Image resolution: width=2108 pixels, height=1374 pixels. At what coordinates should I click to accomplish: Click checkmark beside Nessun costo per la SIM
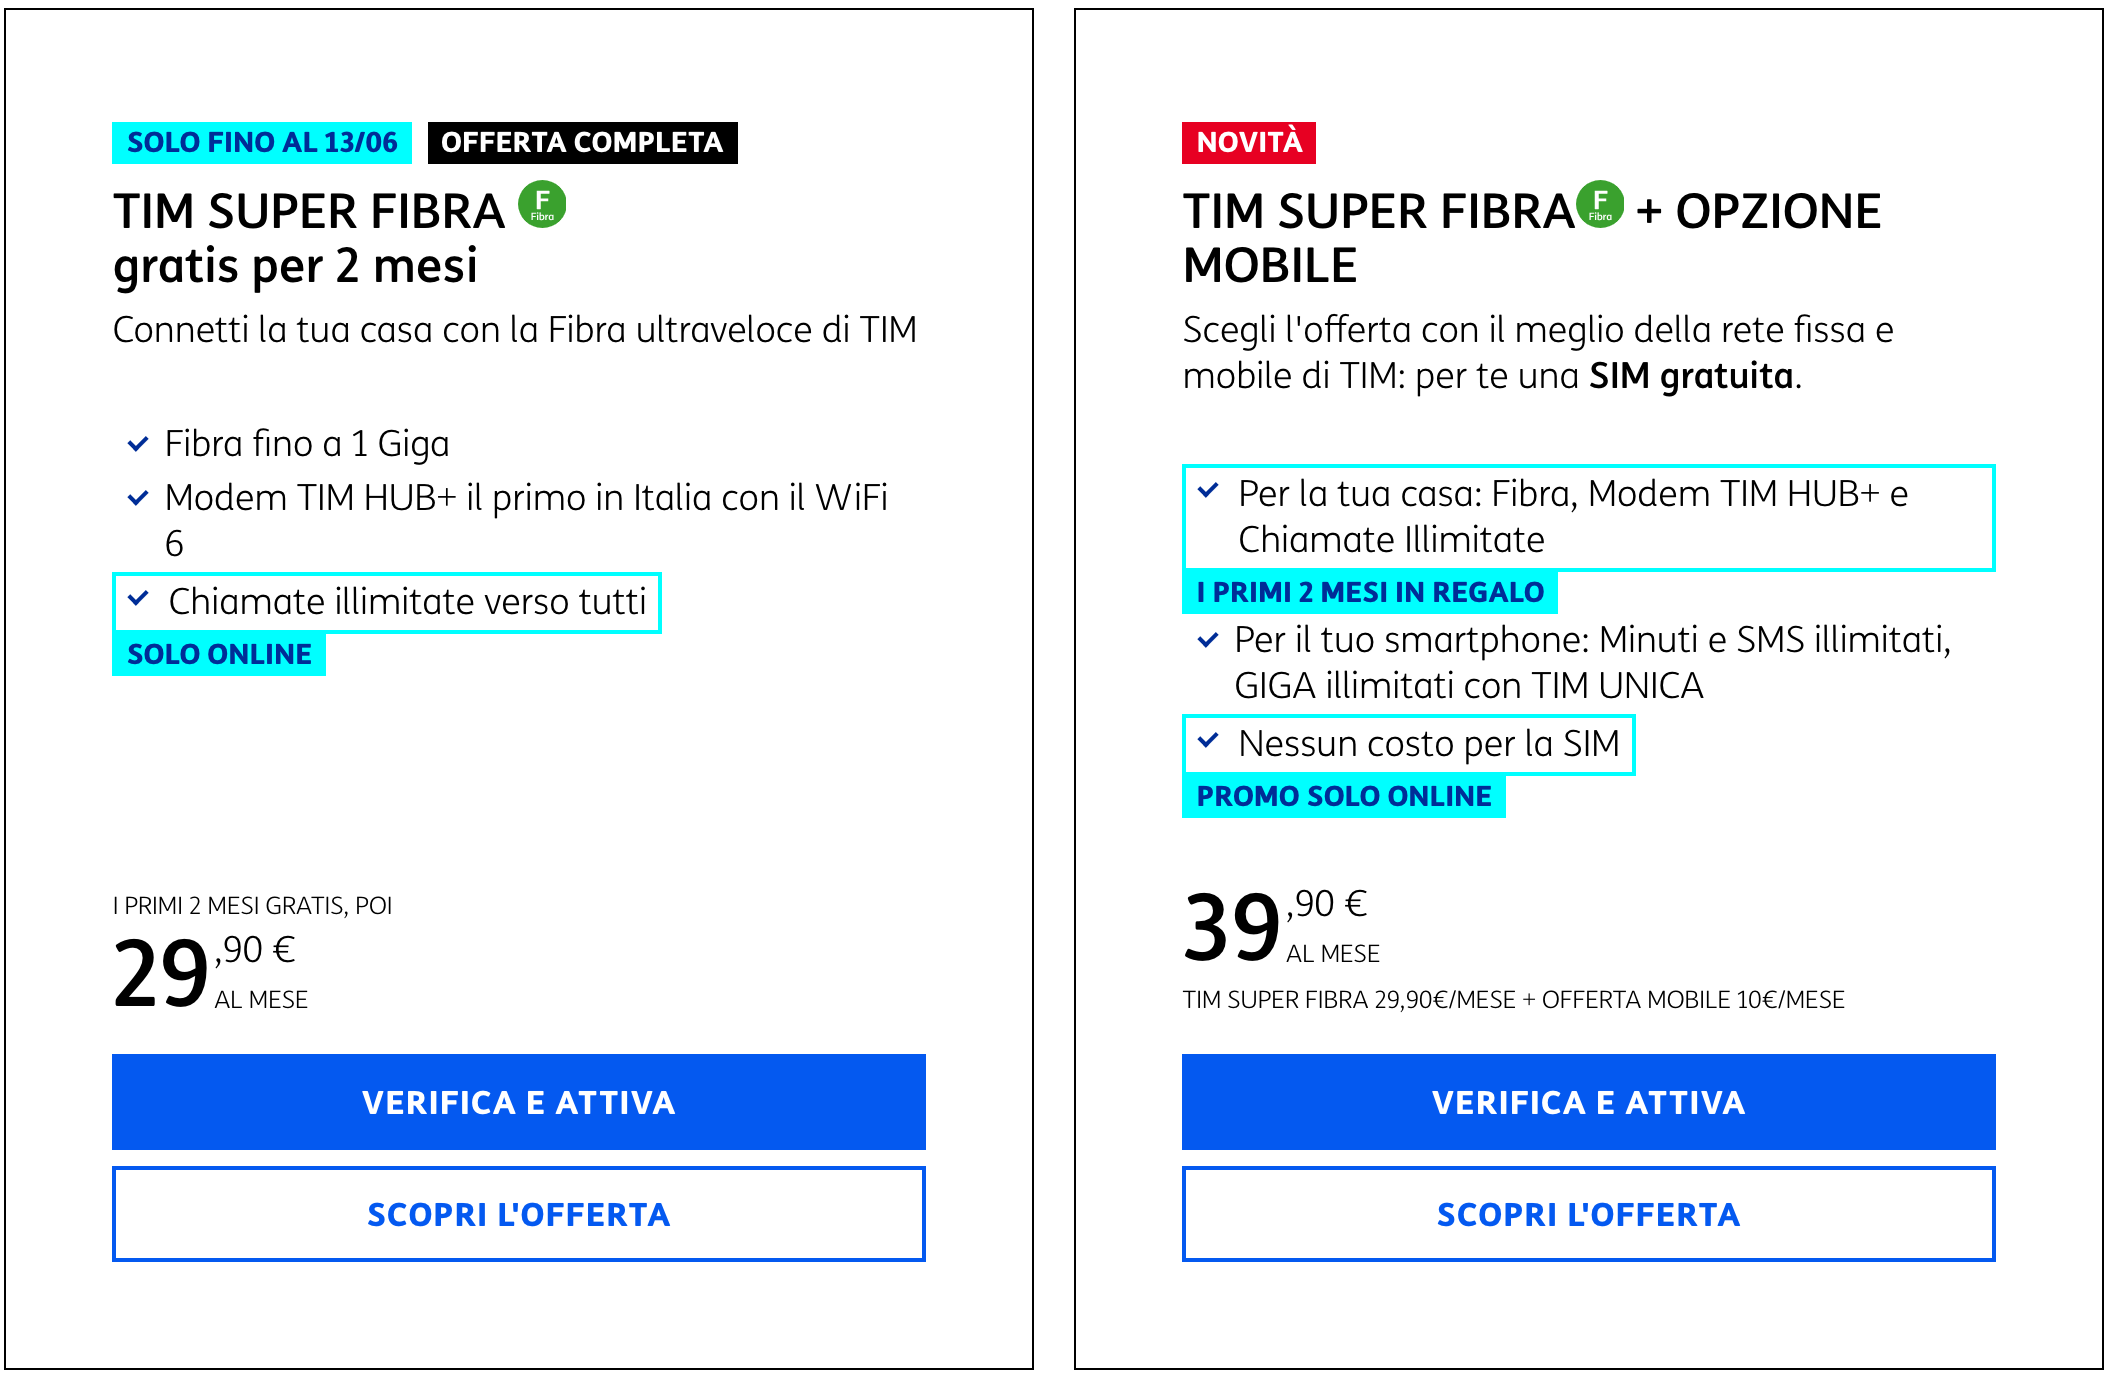pyautogui.click(x=1208, y=741)
